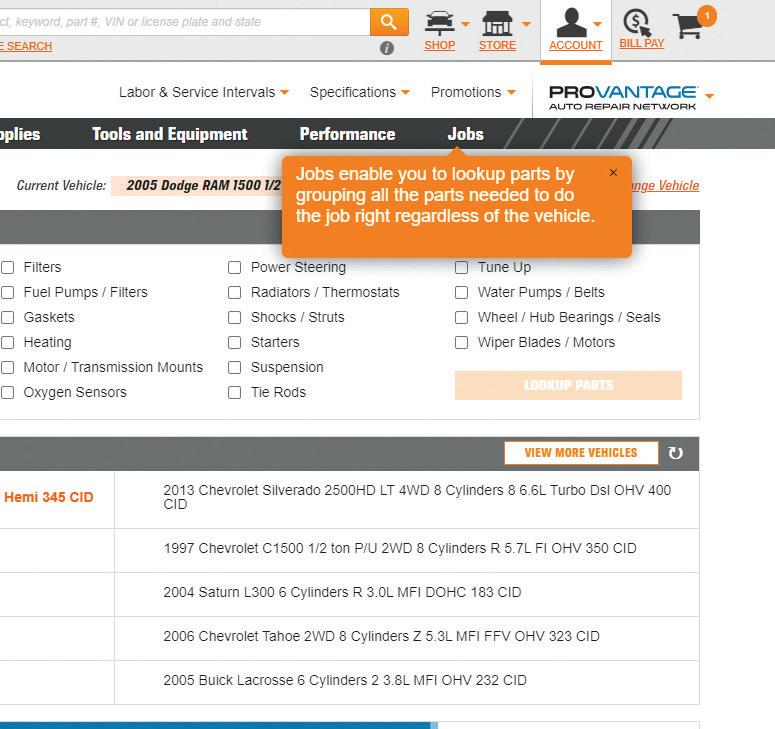
Task: Open the Performance tab
Action: [x=347, y=134]
